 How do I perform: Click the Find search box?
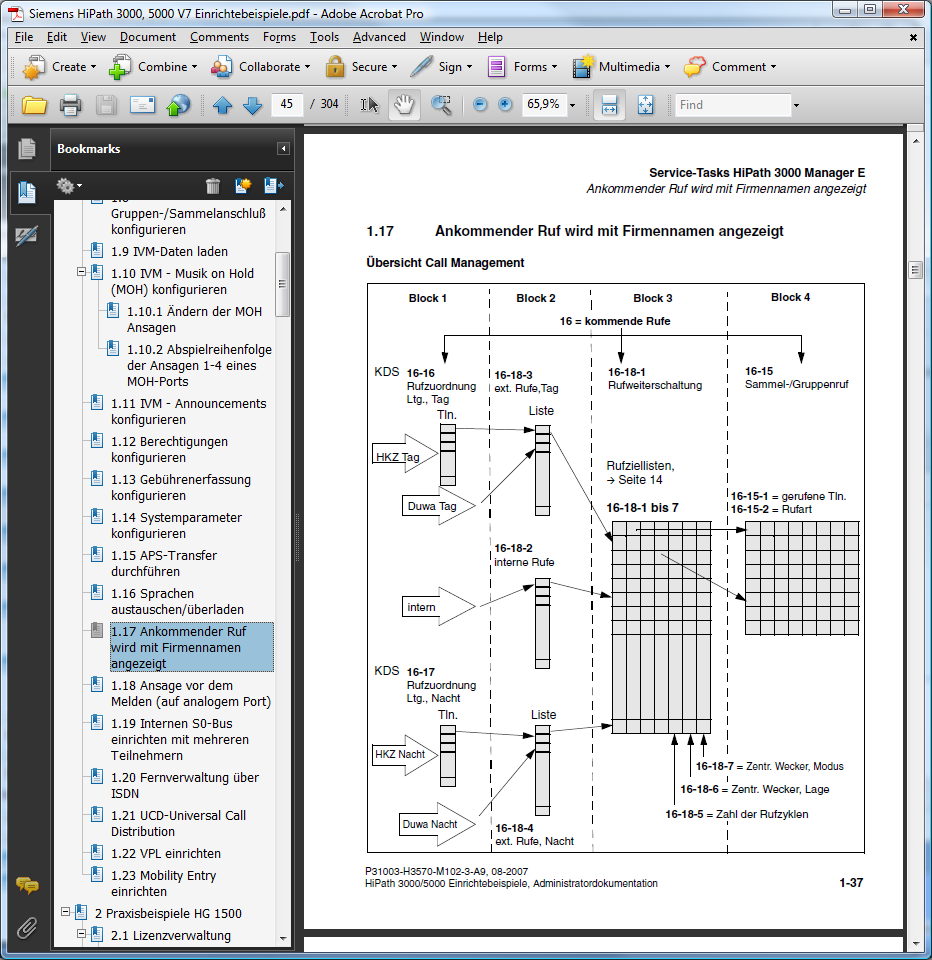click(733, 105)
